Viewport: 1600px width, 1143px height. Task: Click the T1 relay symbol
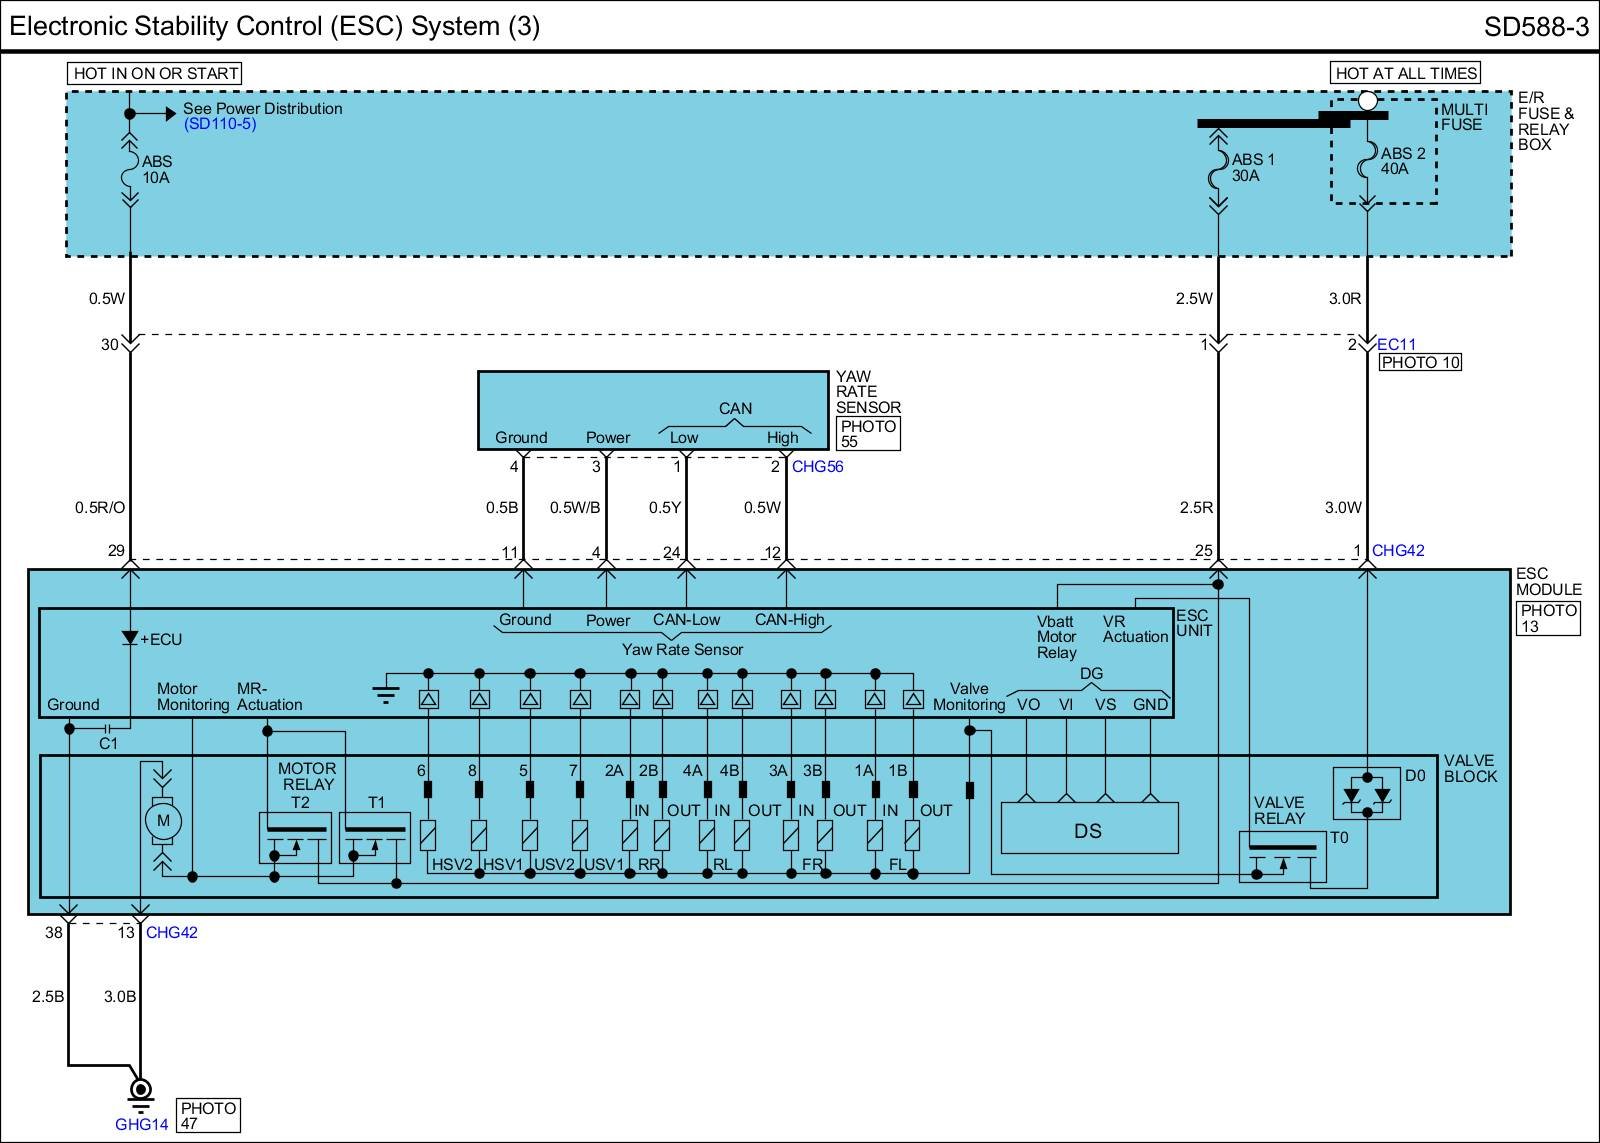point(374,838)
